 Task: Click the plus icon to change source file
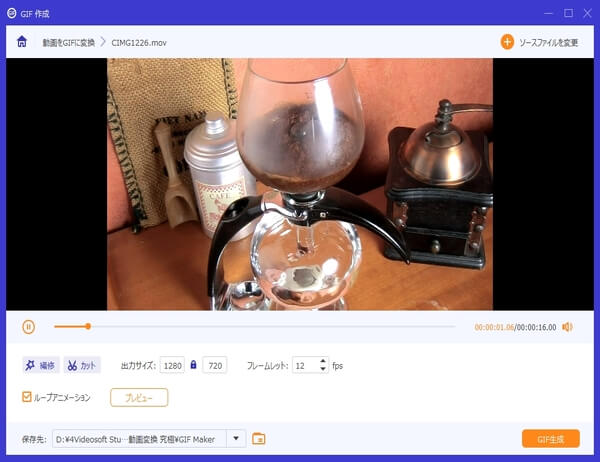pyautogui.click(x=507, y=42)
